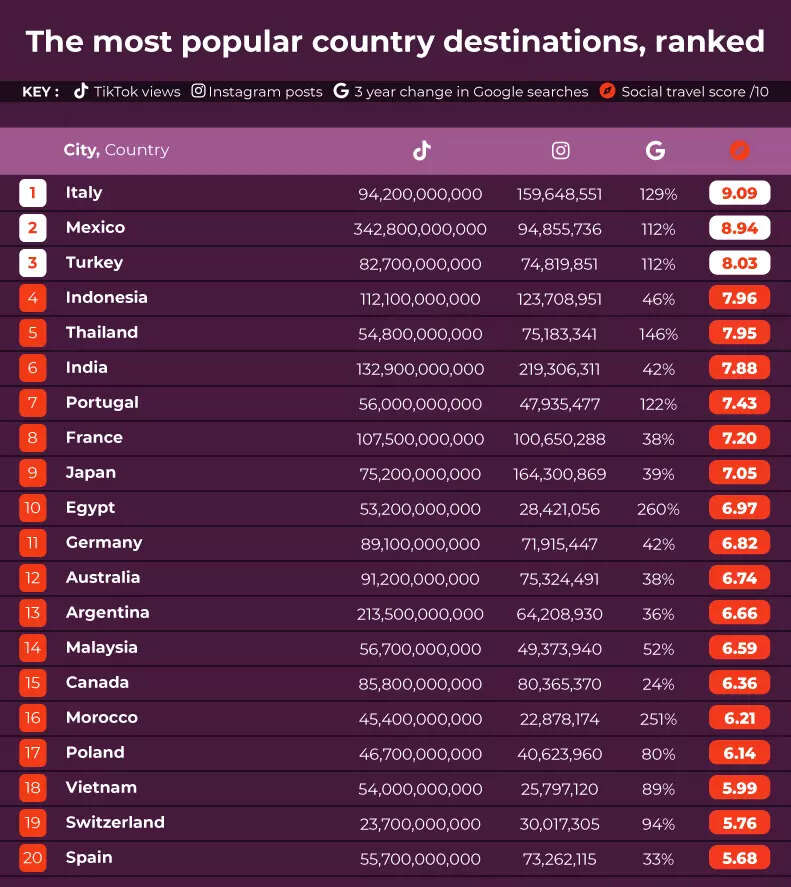791x887 pixels.
Task: Click India's 219,306,311 Instagram posts value
Action: tap(559, 369)
